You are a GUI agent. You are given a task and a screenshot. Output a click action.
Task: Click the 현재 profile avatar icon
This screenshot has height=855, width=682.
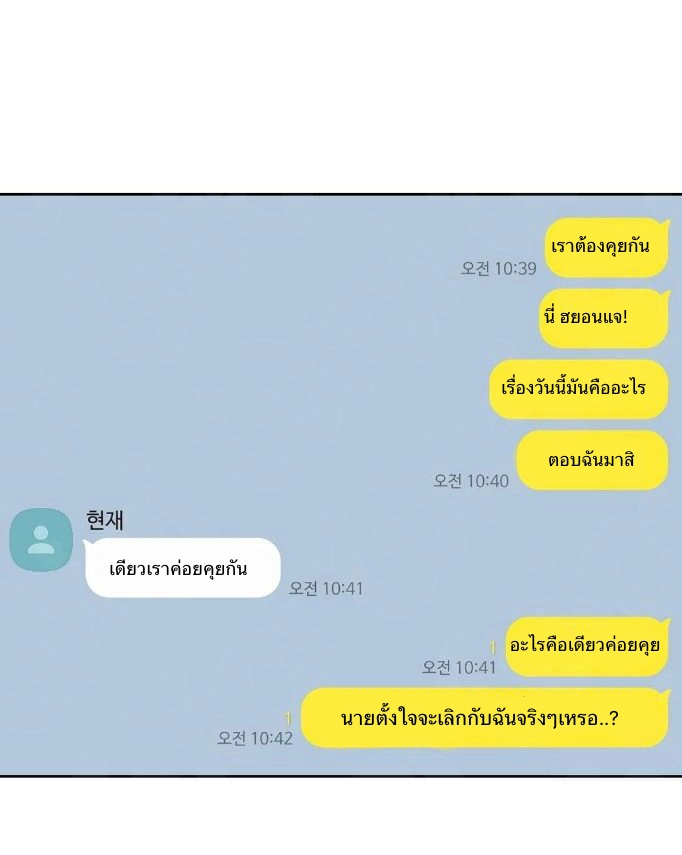pos(41,540)
